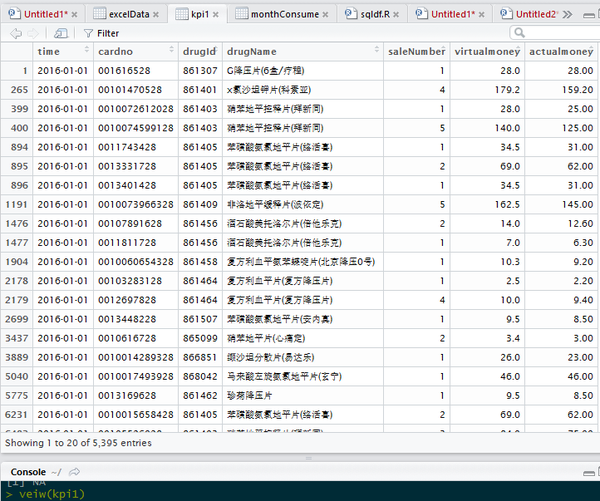The height and width of the screenshot is (501, 600).
Task: View current working directory arrow icon
Action: pyautogui.click(x=74, y=472)
